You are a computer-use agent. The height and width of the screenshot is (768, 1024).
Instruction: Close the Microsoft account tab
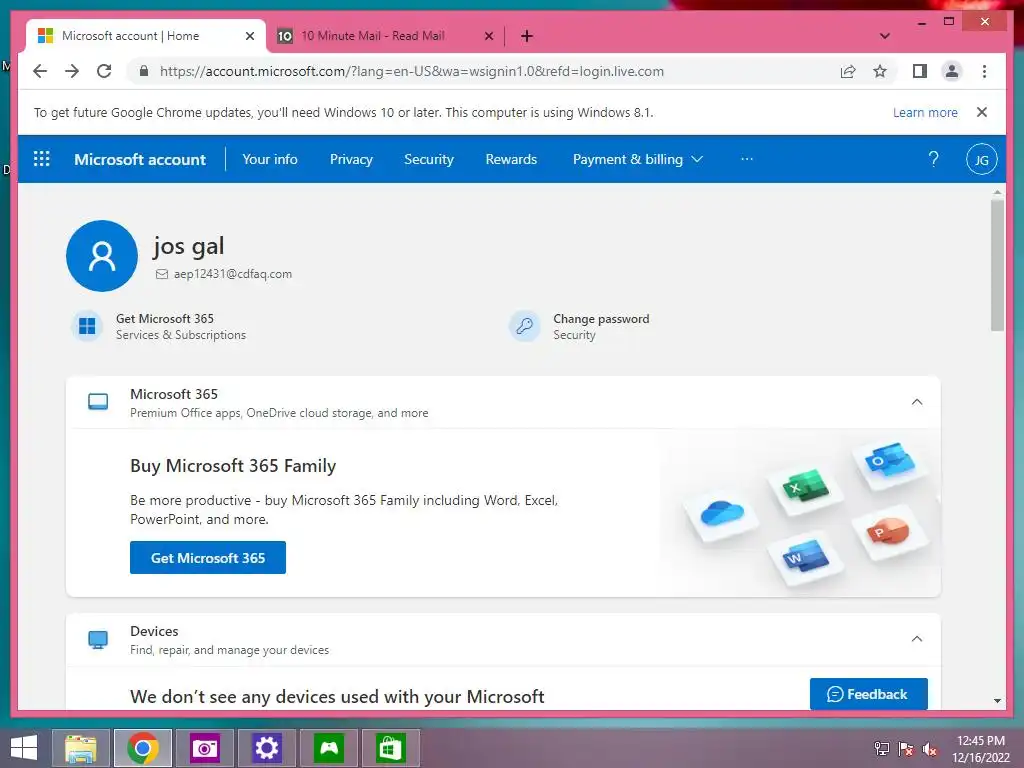click(249, 36)
